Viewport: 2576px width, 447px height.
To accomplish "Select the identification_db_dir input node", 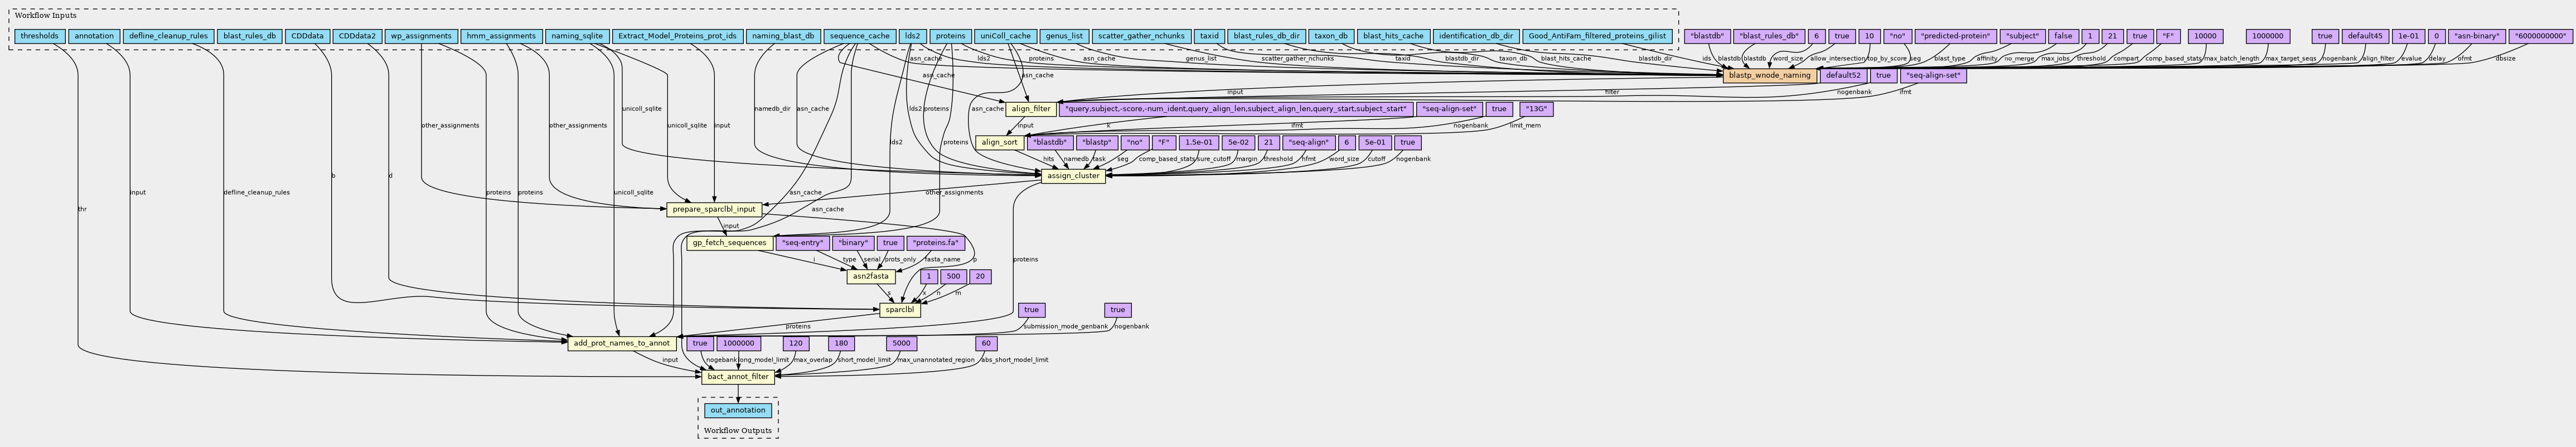I will pyautogui.click(x=1475, y=36).
